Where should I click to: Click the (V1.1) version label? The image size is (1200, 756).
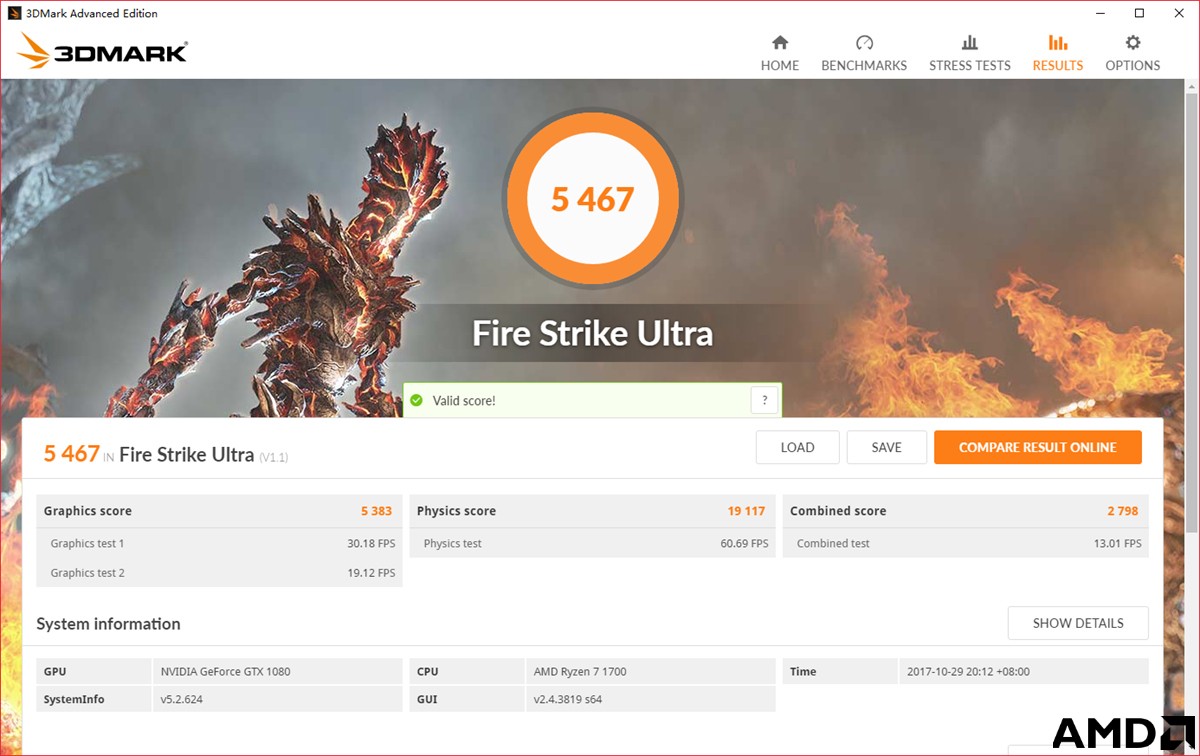tap(274, 457)
